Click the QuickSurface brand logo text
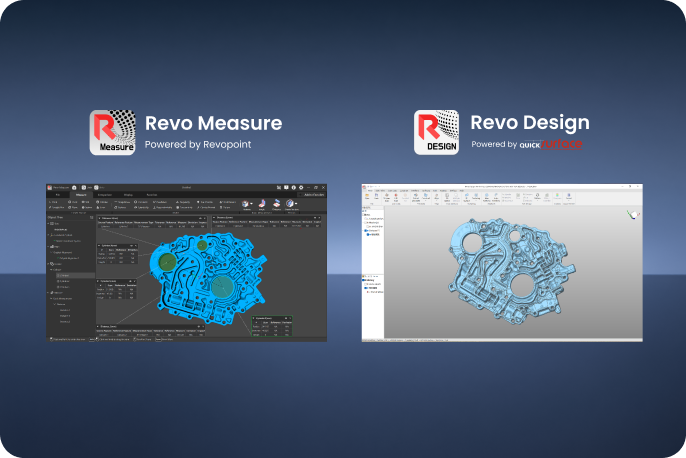The height and width of the screenshot is (458, 686). click(x=551, y=144)
